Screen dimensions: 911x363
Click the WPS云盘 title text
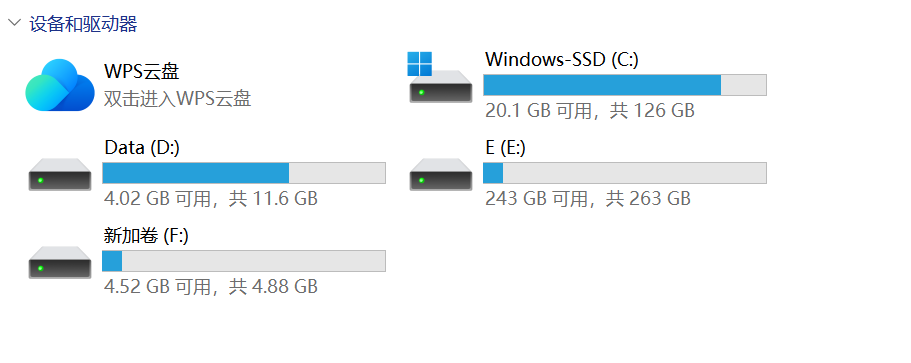coord(141,71)
